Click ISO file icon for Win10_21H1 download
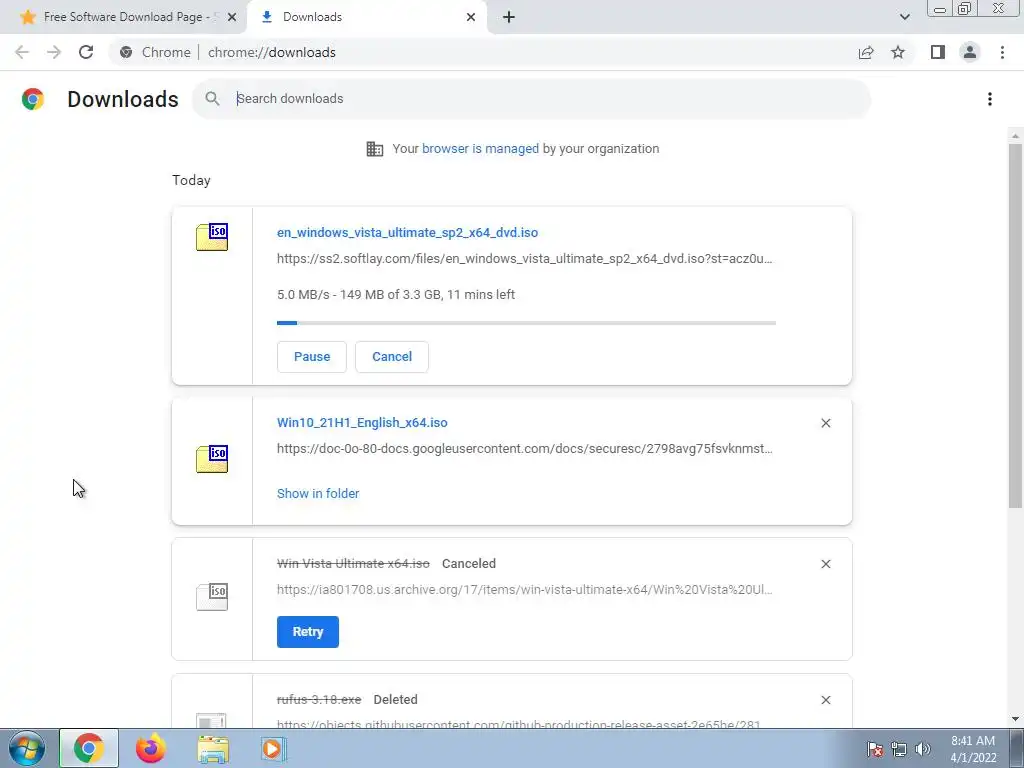This screenshot has height=768, width=1024. click(212, 459)
